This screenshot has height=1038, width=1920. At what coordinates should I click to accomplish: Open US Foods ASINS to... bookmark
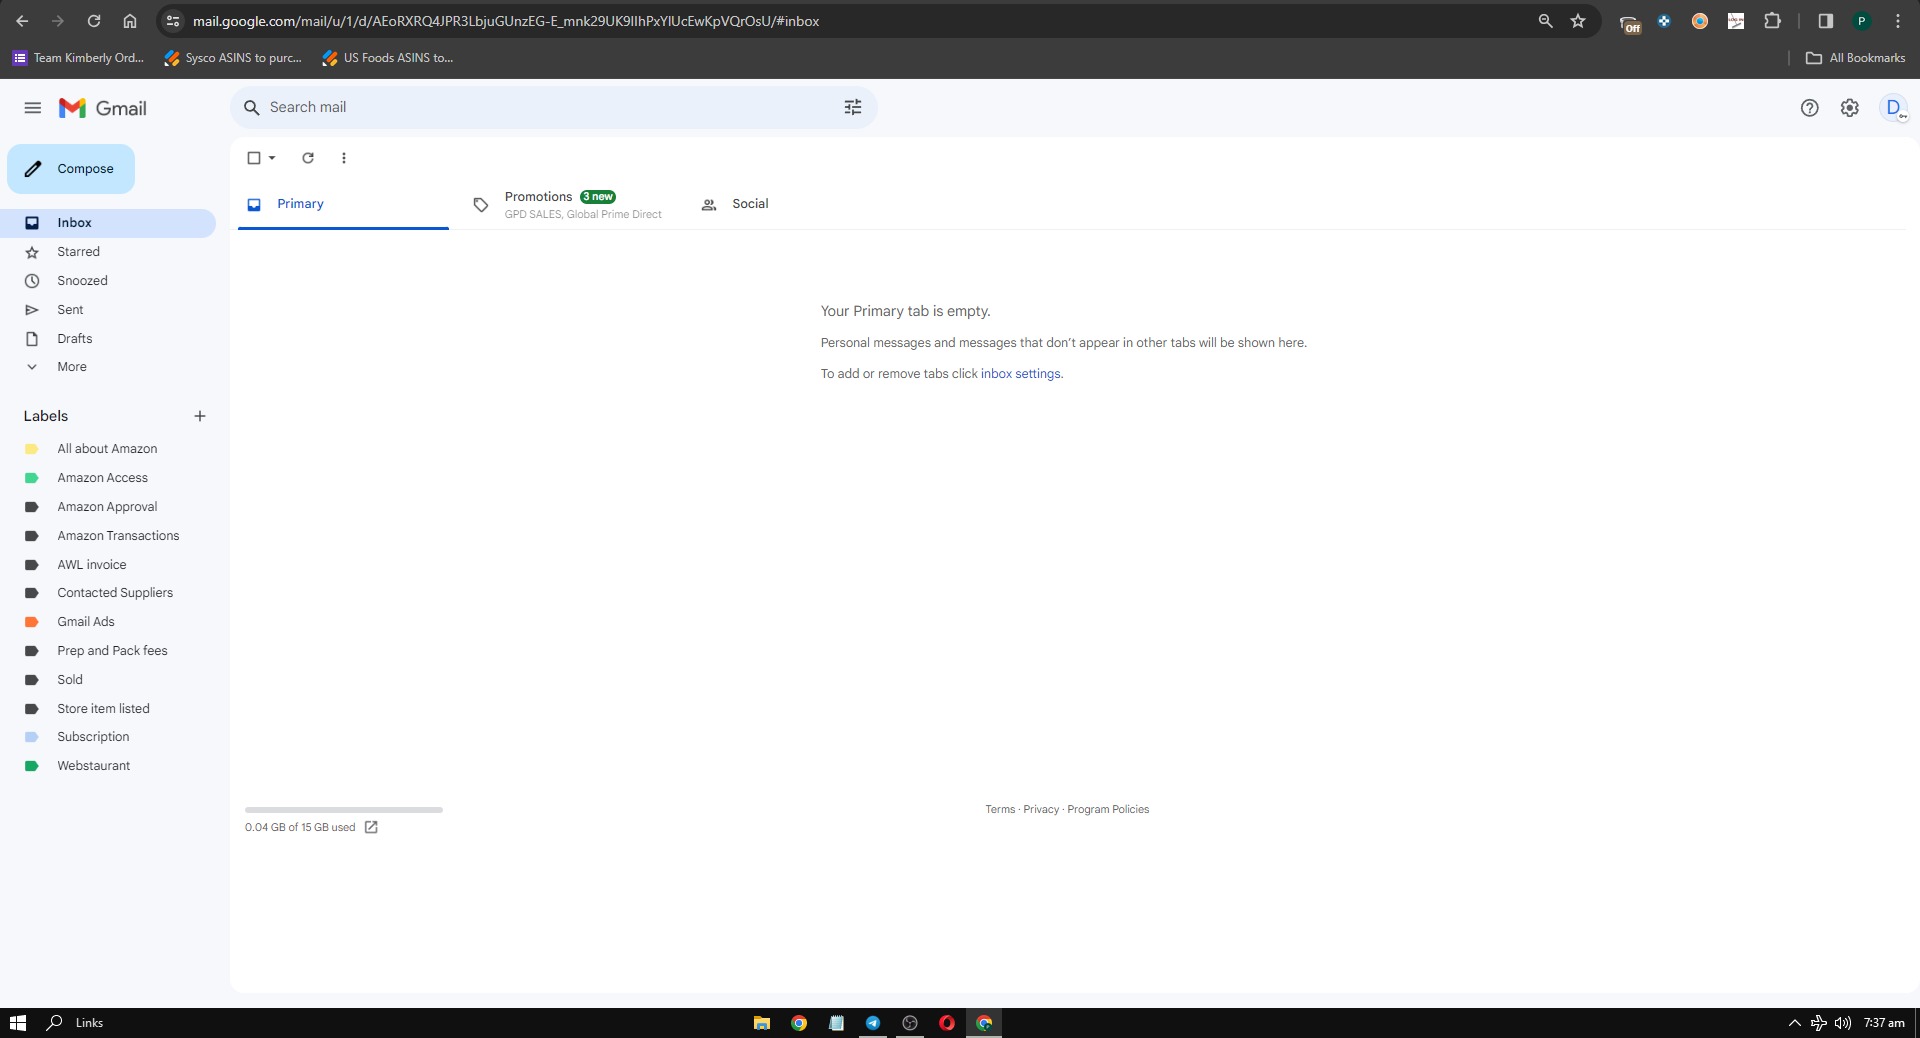coord(389,58)
